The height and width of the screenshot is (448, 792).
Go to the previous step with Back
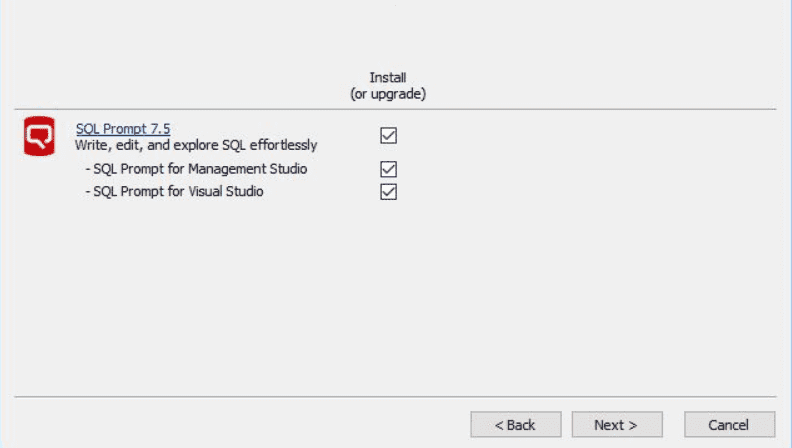[x=516, y=425]
